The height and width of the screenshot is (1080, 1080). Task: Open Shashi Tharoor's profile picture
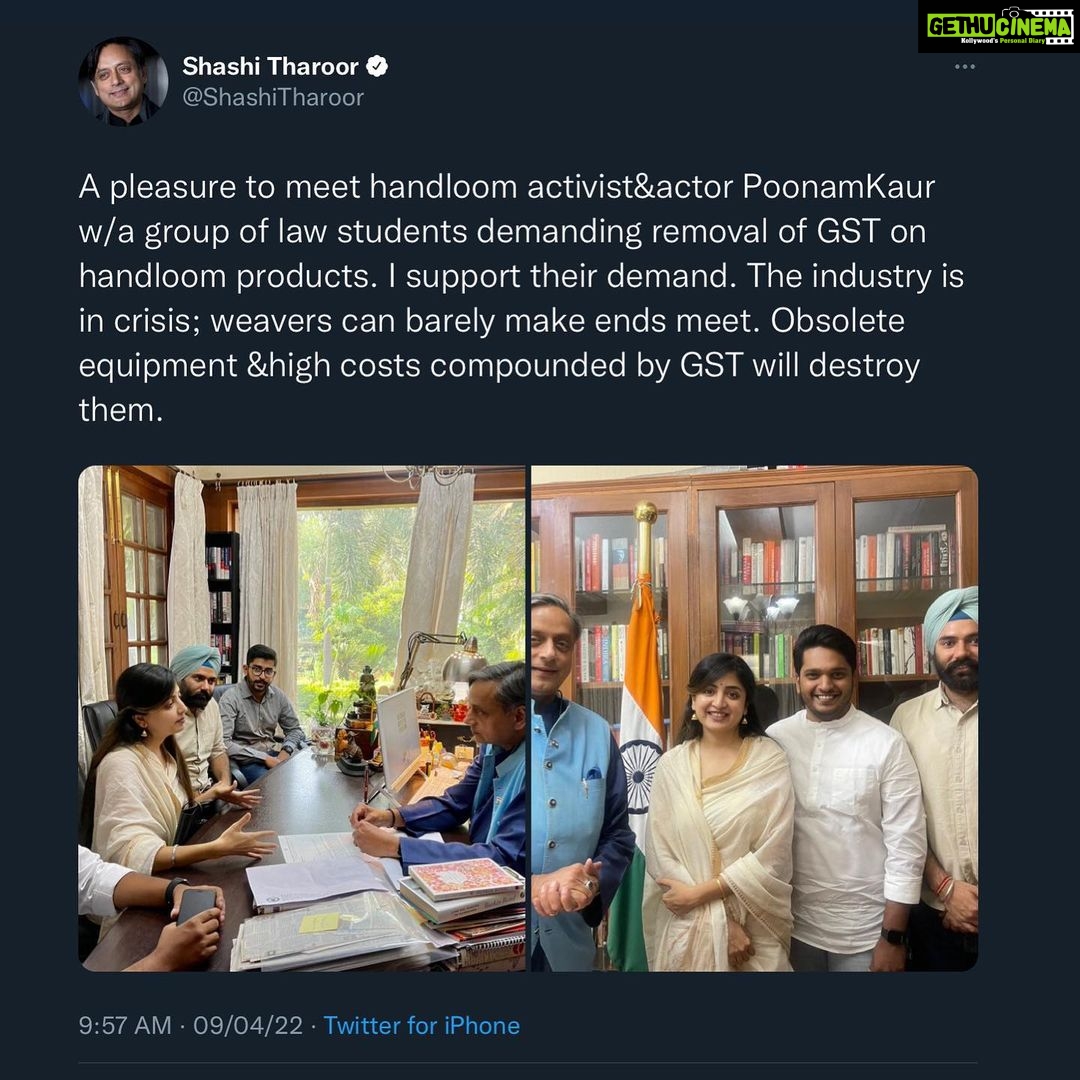pyautogui.click(x=123, y=81)
